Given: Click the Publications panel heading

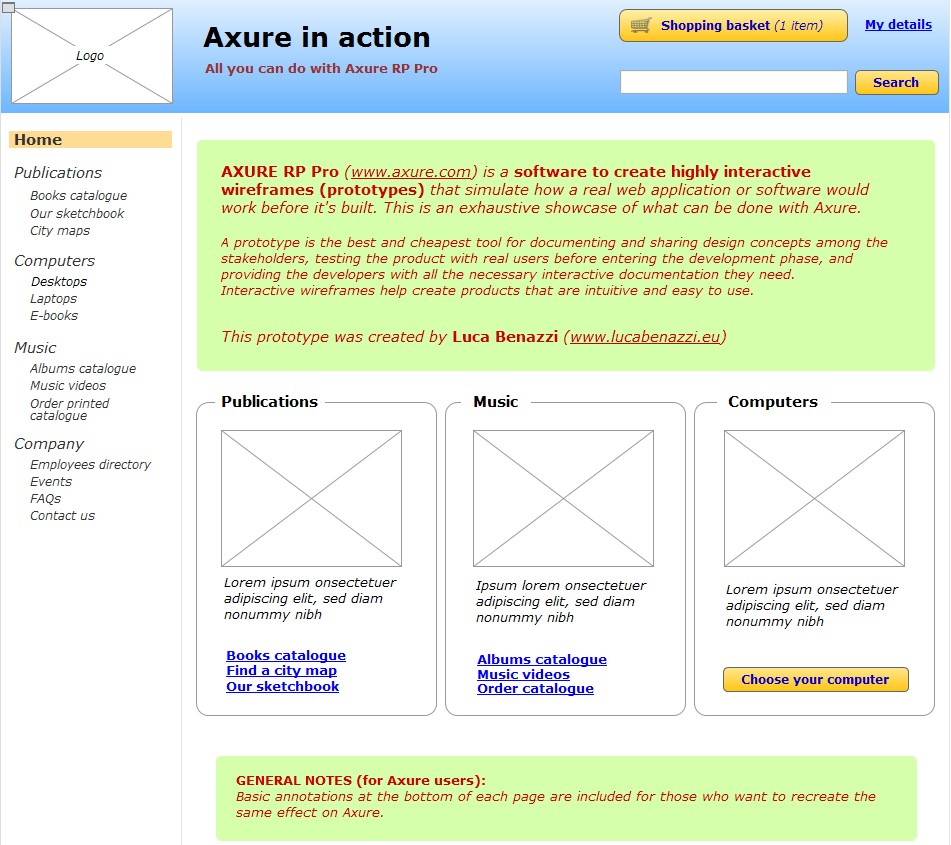Looking at the screenshot, I should 269,402.
